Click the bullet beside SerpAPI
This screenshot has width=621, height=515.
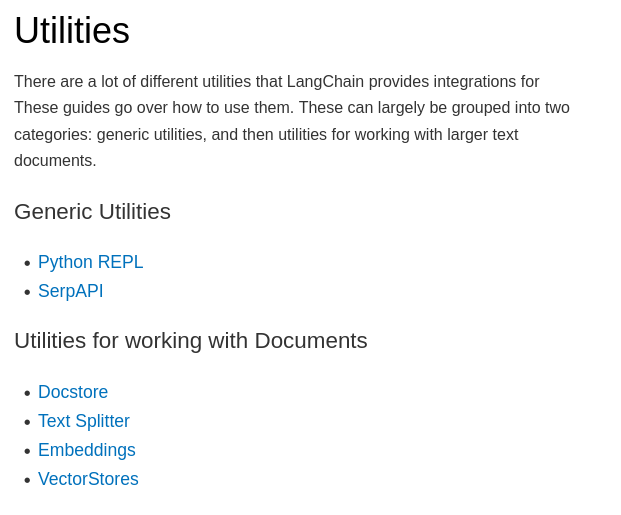[27, 292]
